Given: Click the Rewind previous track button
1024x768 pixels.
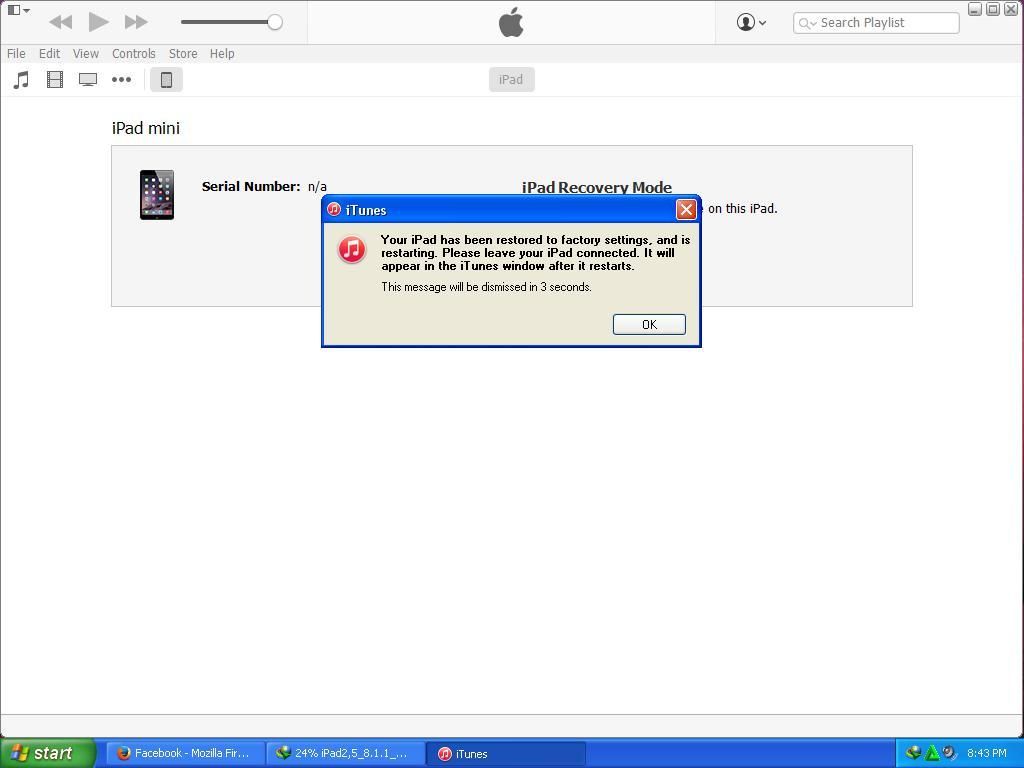Looking at the screenshot, I should pos(60,22).
